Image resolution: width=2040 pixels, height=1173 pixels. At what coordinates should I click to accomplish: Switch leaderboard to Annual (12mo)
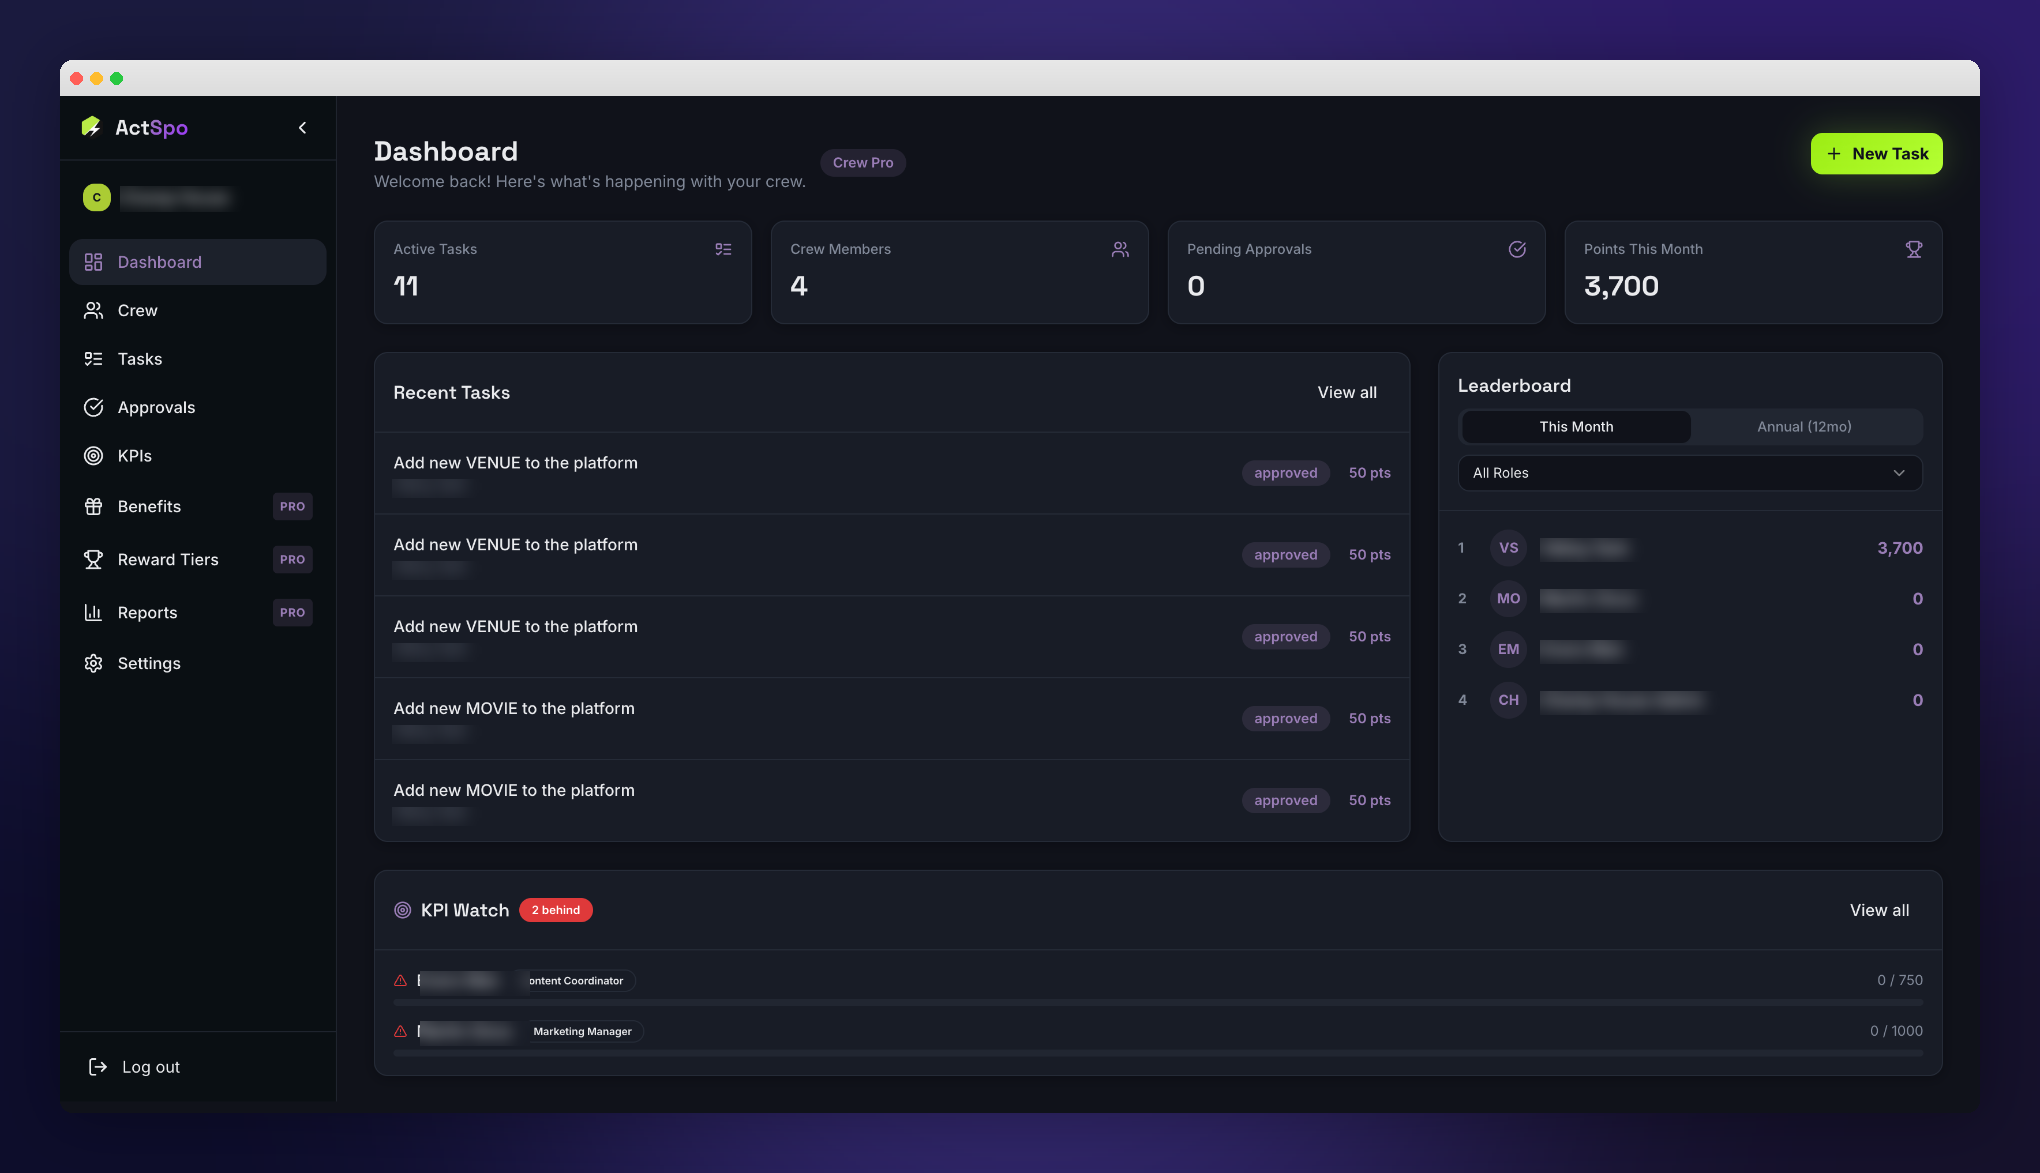coord(1804,426)
